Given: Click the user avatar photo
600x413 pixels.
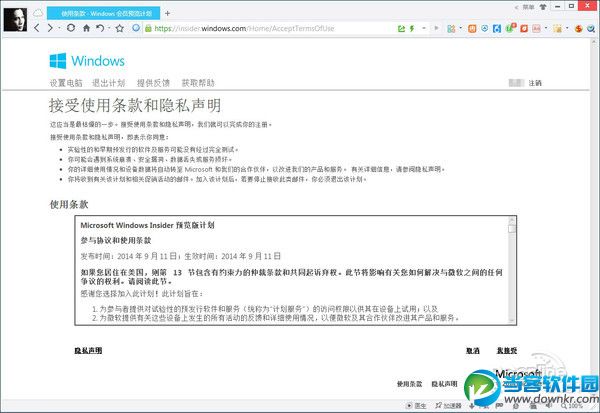Looking at the screenshot, I should (15, 19).
